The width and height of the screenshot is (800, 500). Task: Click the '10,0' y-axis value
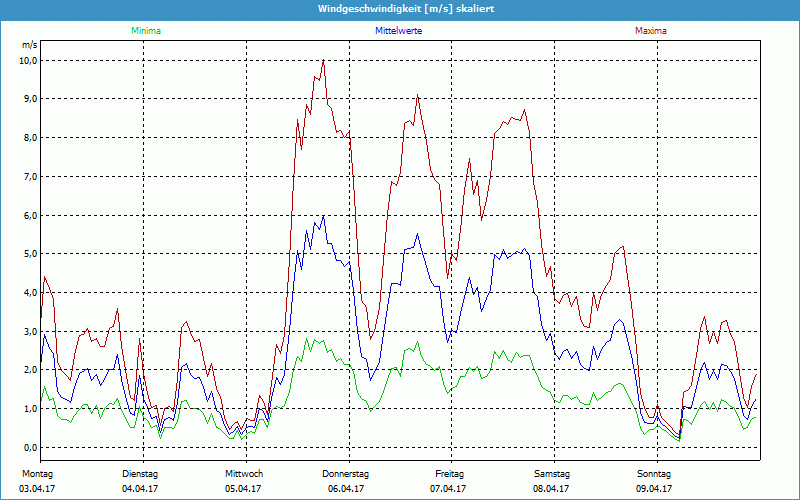[x=29, y=61]
